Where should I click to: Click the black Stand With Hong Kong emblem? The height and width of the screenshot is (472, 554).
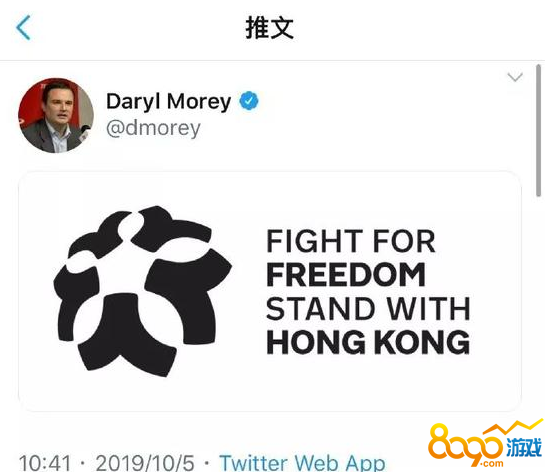click(142, 291)
